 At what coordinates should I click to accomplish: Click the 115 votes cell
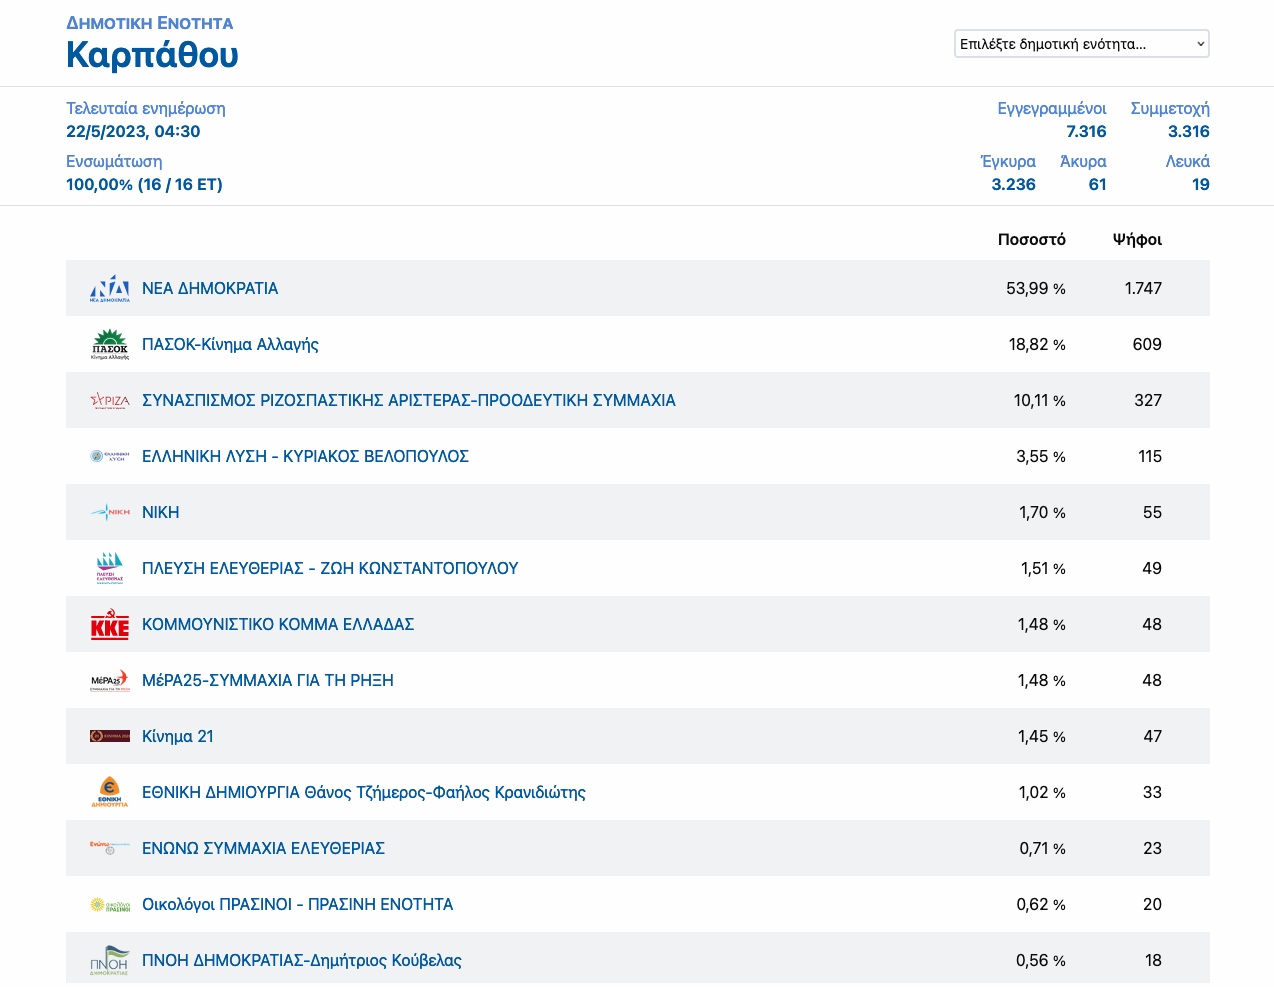click(1150, 456)
